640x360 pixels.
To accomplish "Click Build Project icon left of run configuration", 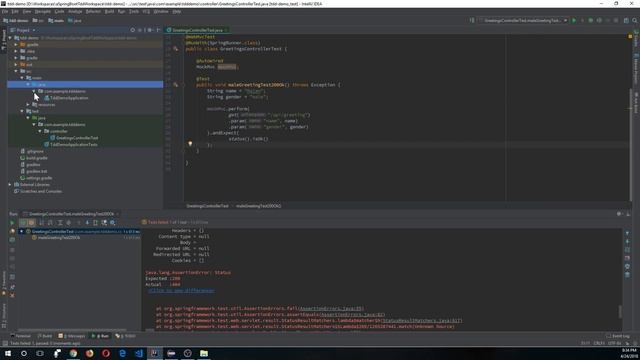I will [x=472, y=20].
